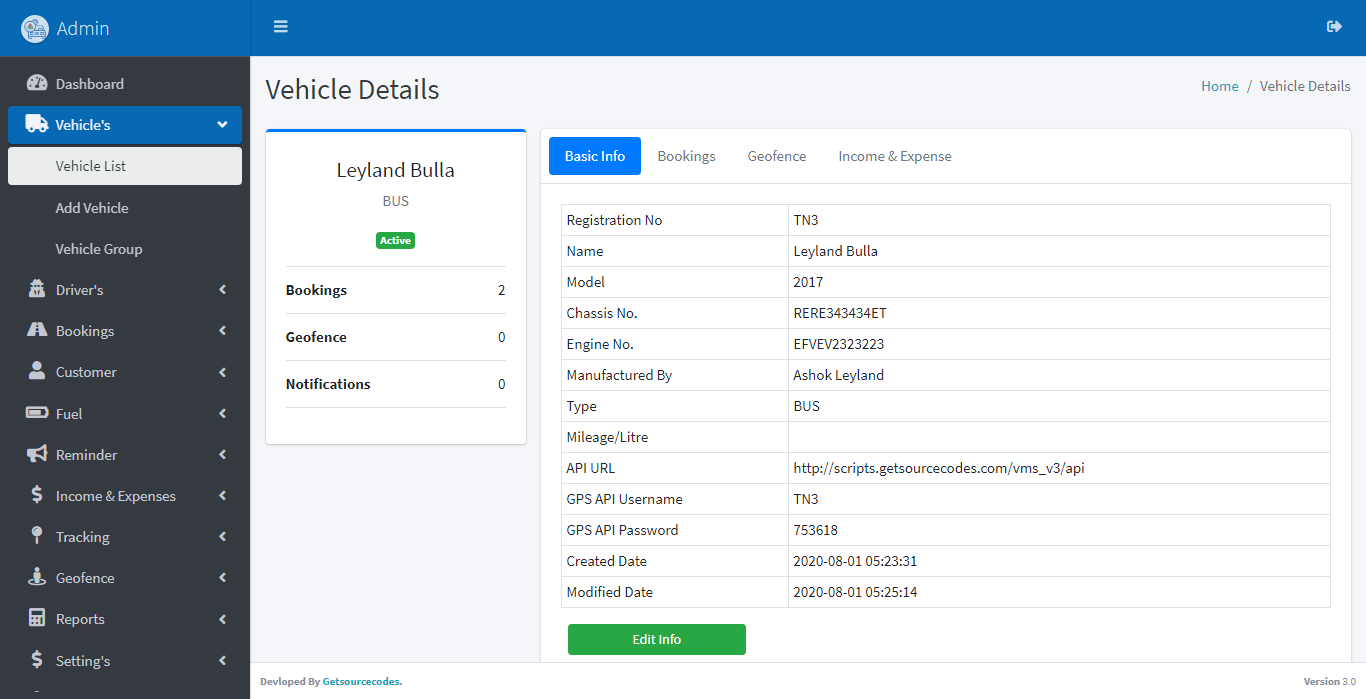Click the Bookings count row in profile card
This screenshot has width=1366, height=699.
pos(396,290)
